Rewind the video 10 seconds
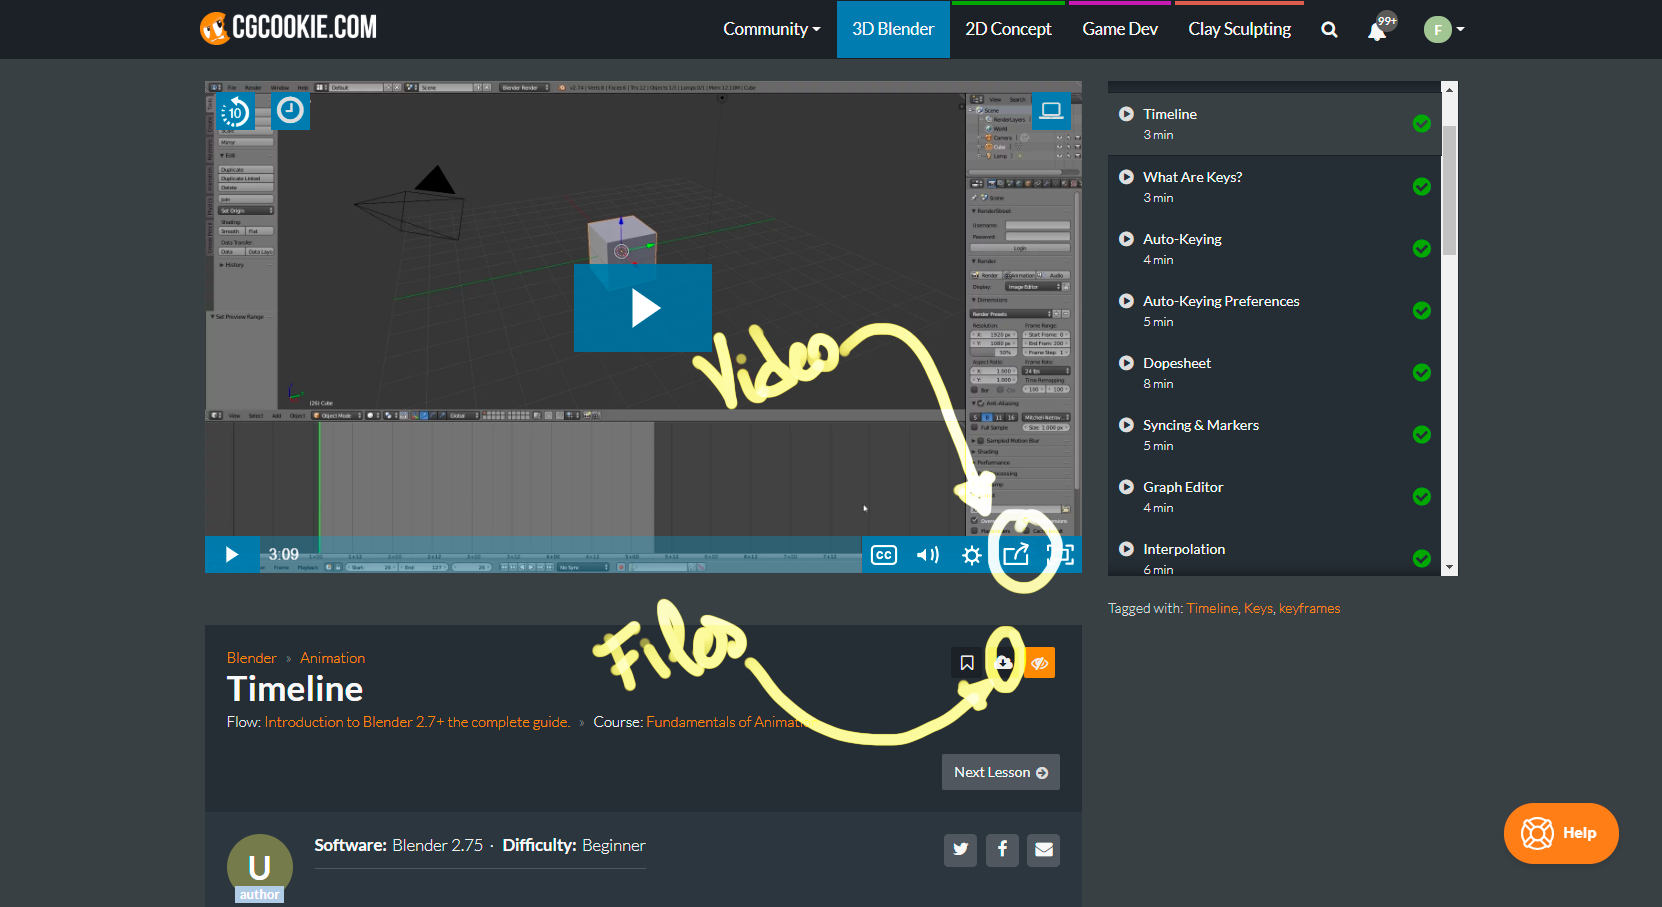 click(x=235, y=111)
